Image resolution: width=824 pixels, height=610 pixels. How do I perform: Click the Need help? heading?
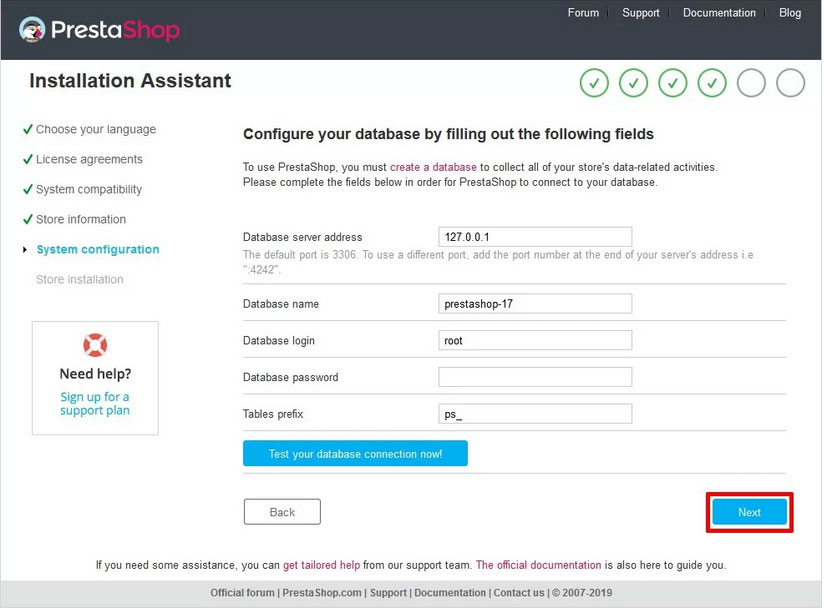(95, 374)
